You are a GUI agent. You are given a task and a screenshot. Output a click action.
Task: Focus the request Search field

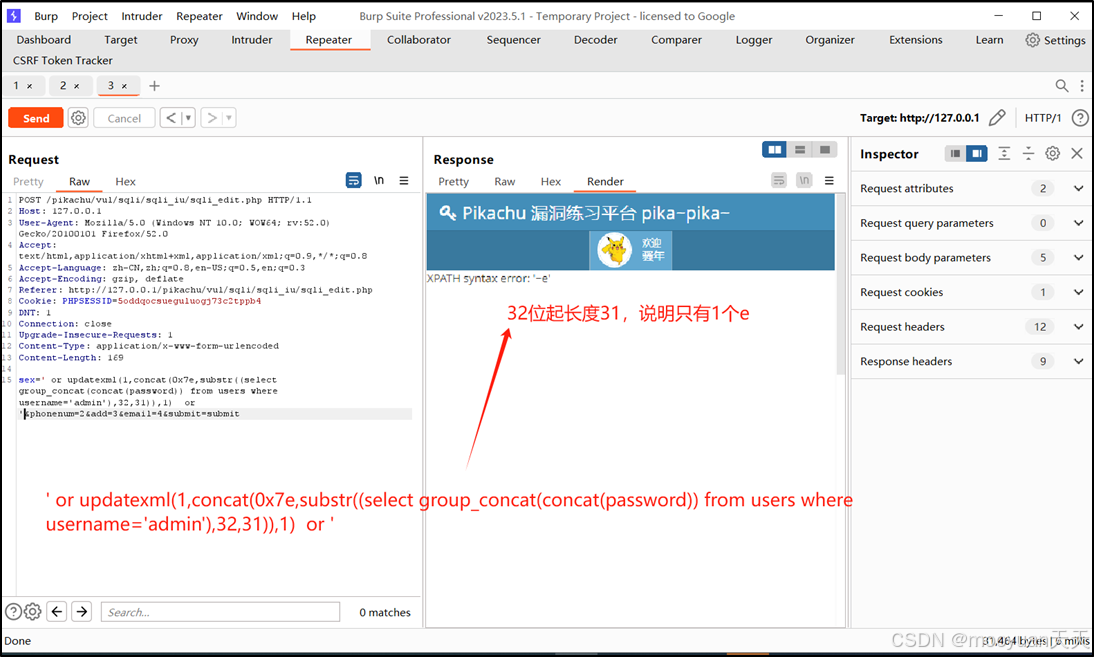tap(220, 612)
